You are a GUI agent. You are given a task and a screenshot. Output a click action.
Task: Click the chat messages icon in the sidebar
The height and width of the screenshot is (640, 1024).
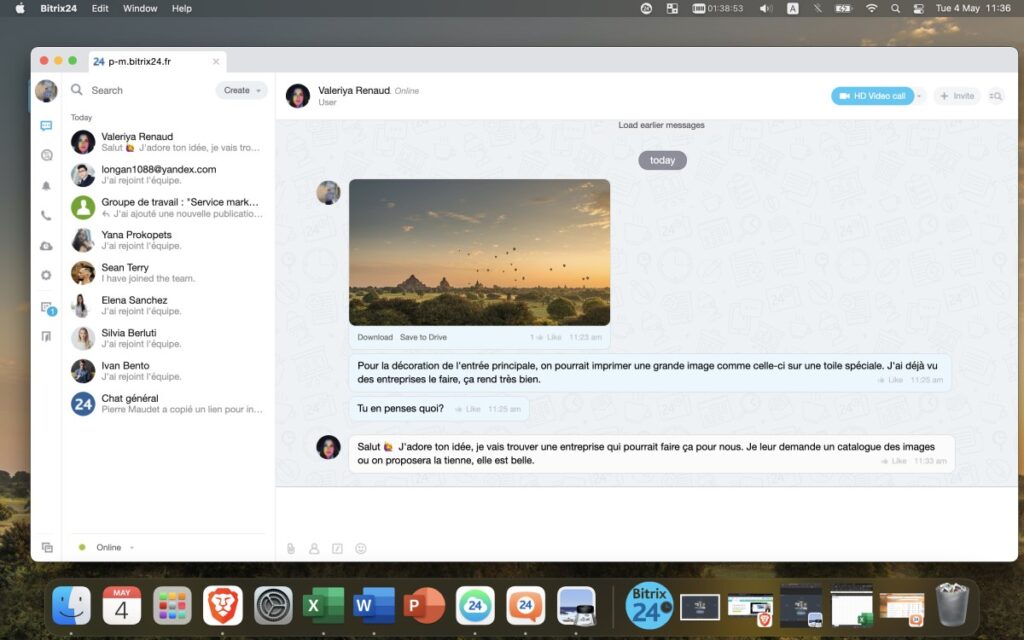(46, 126)
